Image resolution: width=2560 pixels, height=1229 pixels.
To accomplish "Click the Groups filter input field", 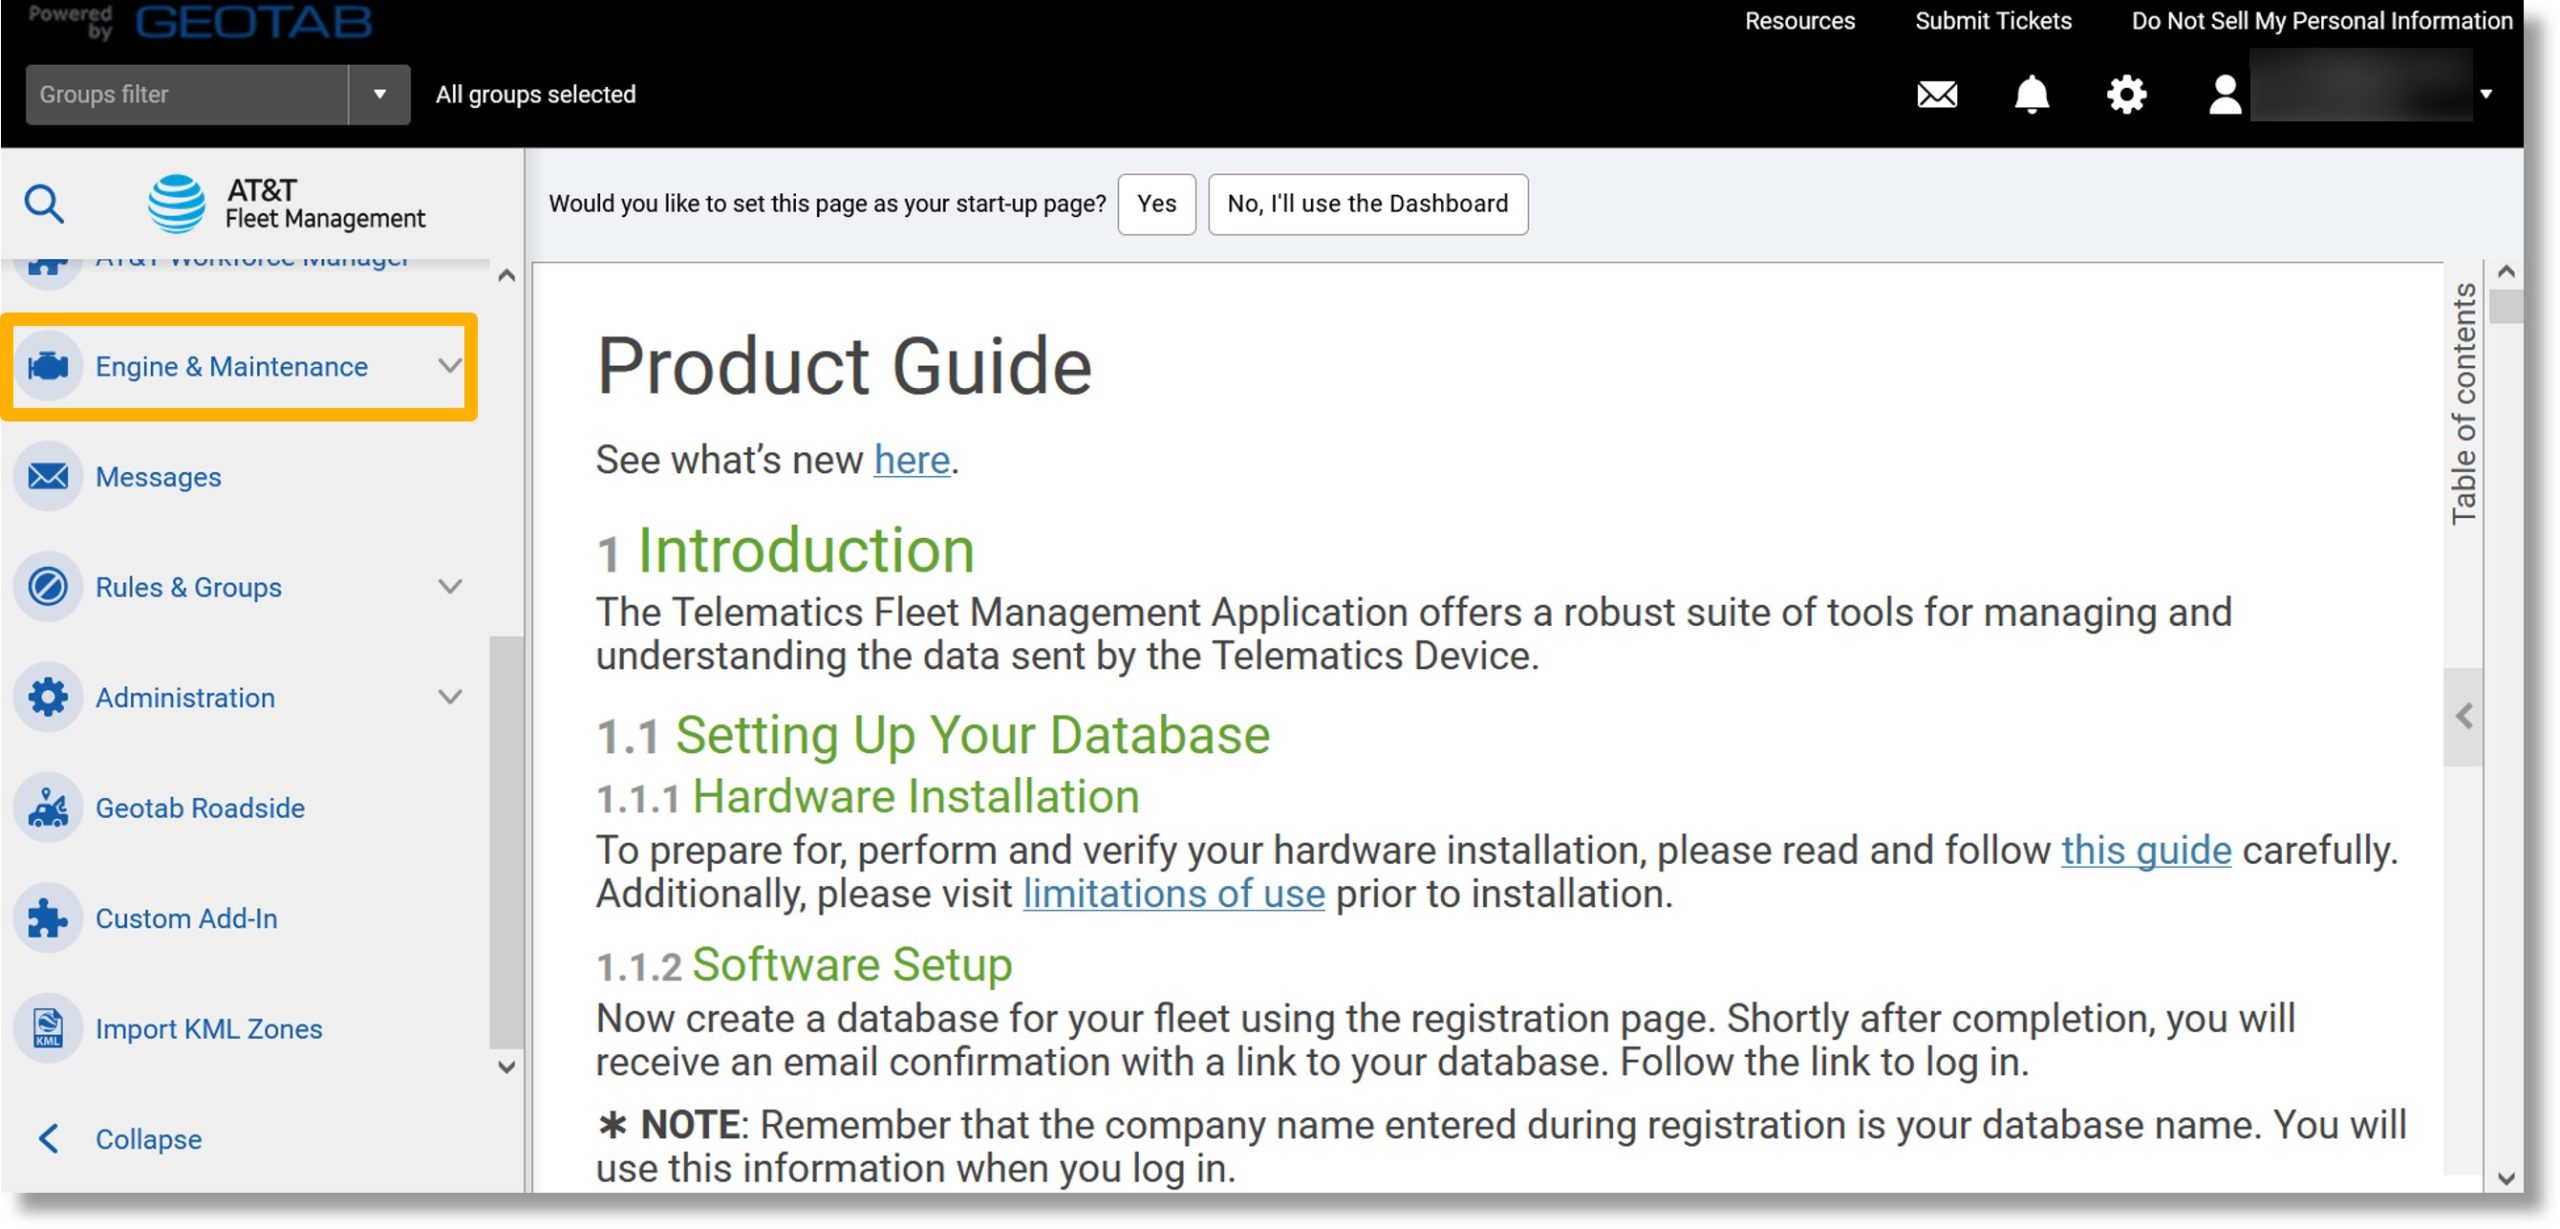I will [186, 95].
